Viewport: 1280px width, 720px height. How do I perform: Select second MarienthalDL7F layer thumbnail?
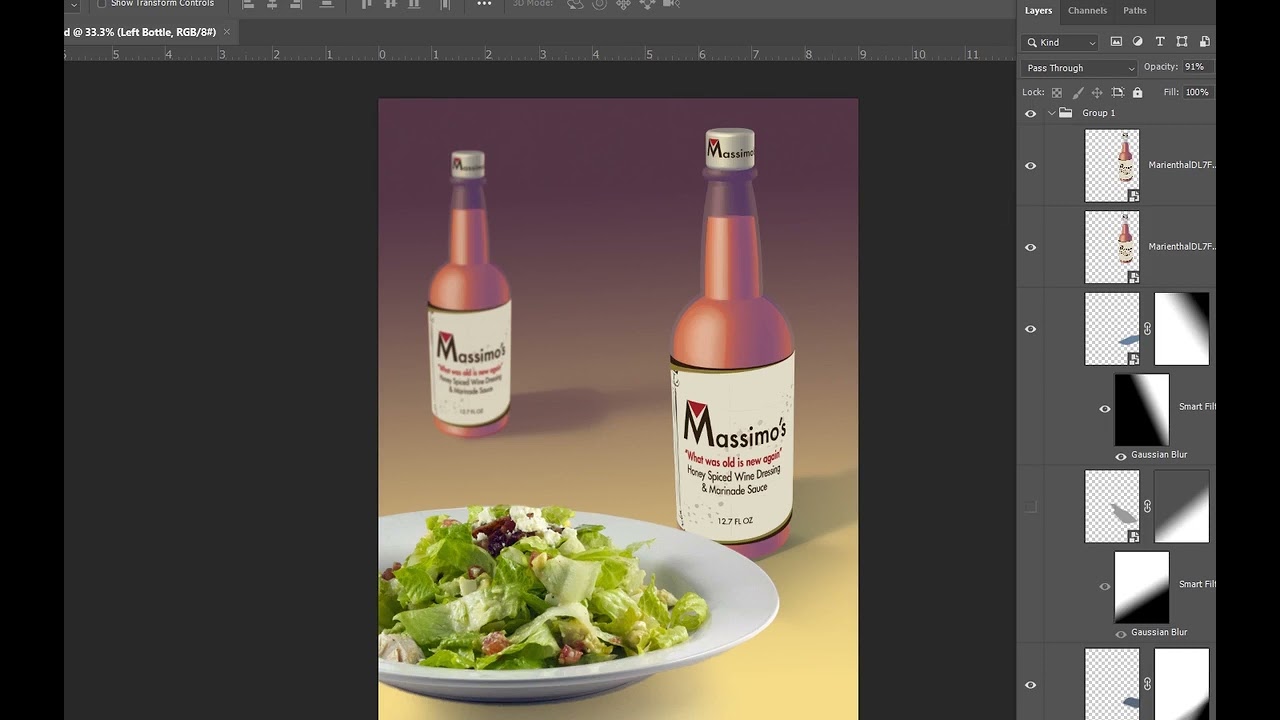tap(1112, 247)
